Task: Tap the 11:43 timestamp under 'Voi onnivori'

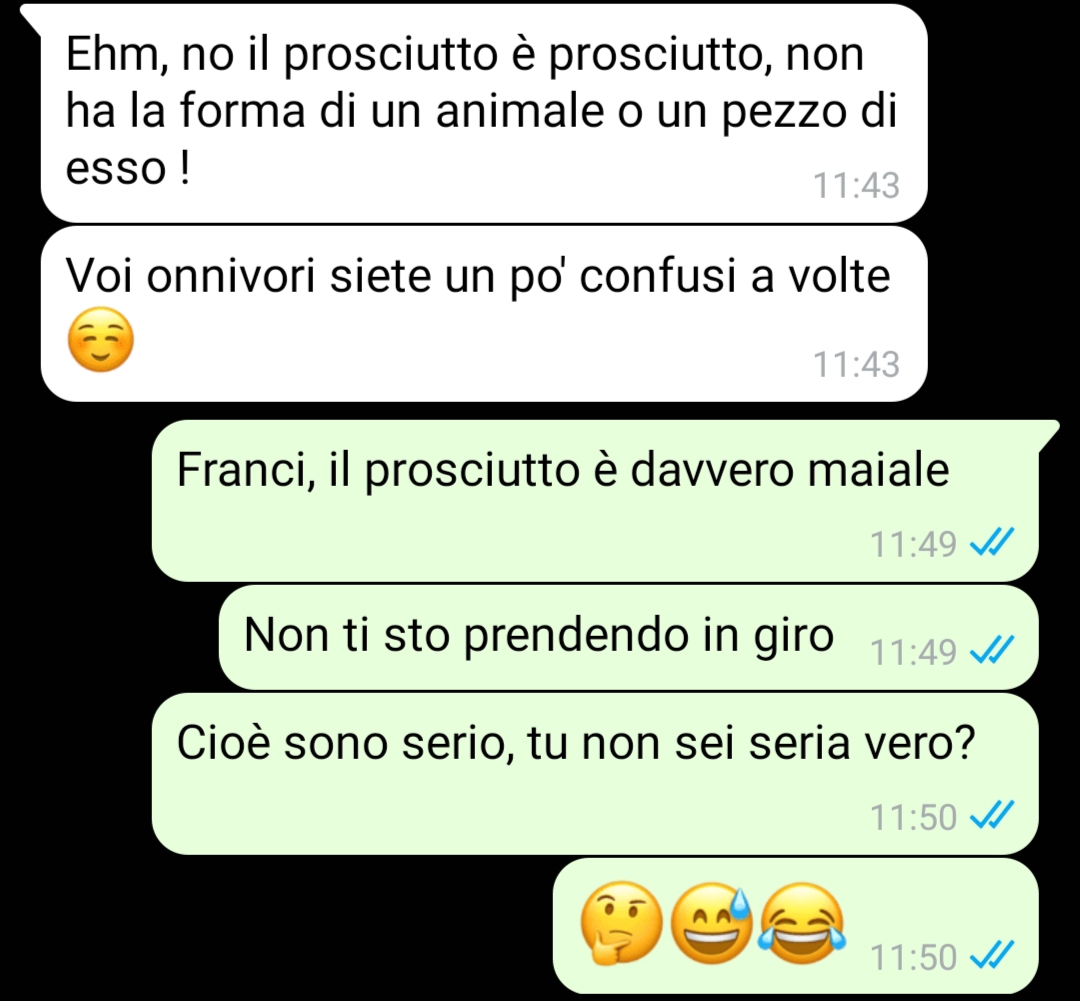Action: pyautogui.click(x=856, y=364)
